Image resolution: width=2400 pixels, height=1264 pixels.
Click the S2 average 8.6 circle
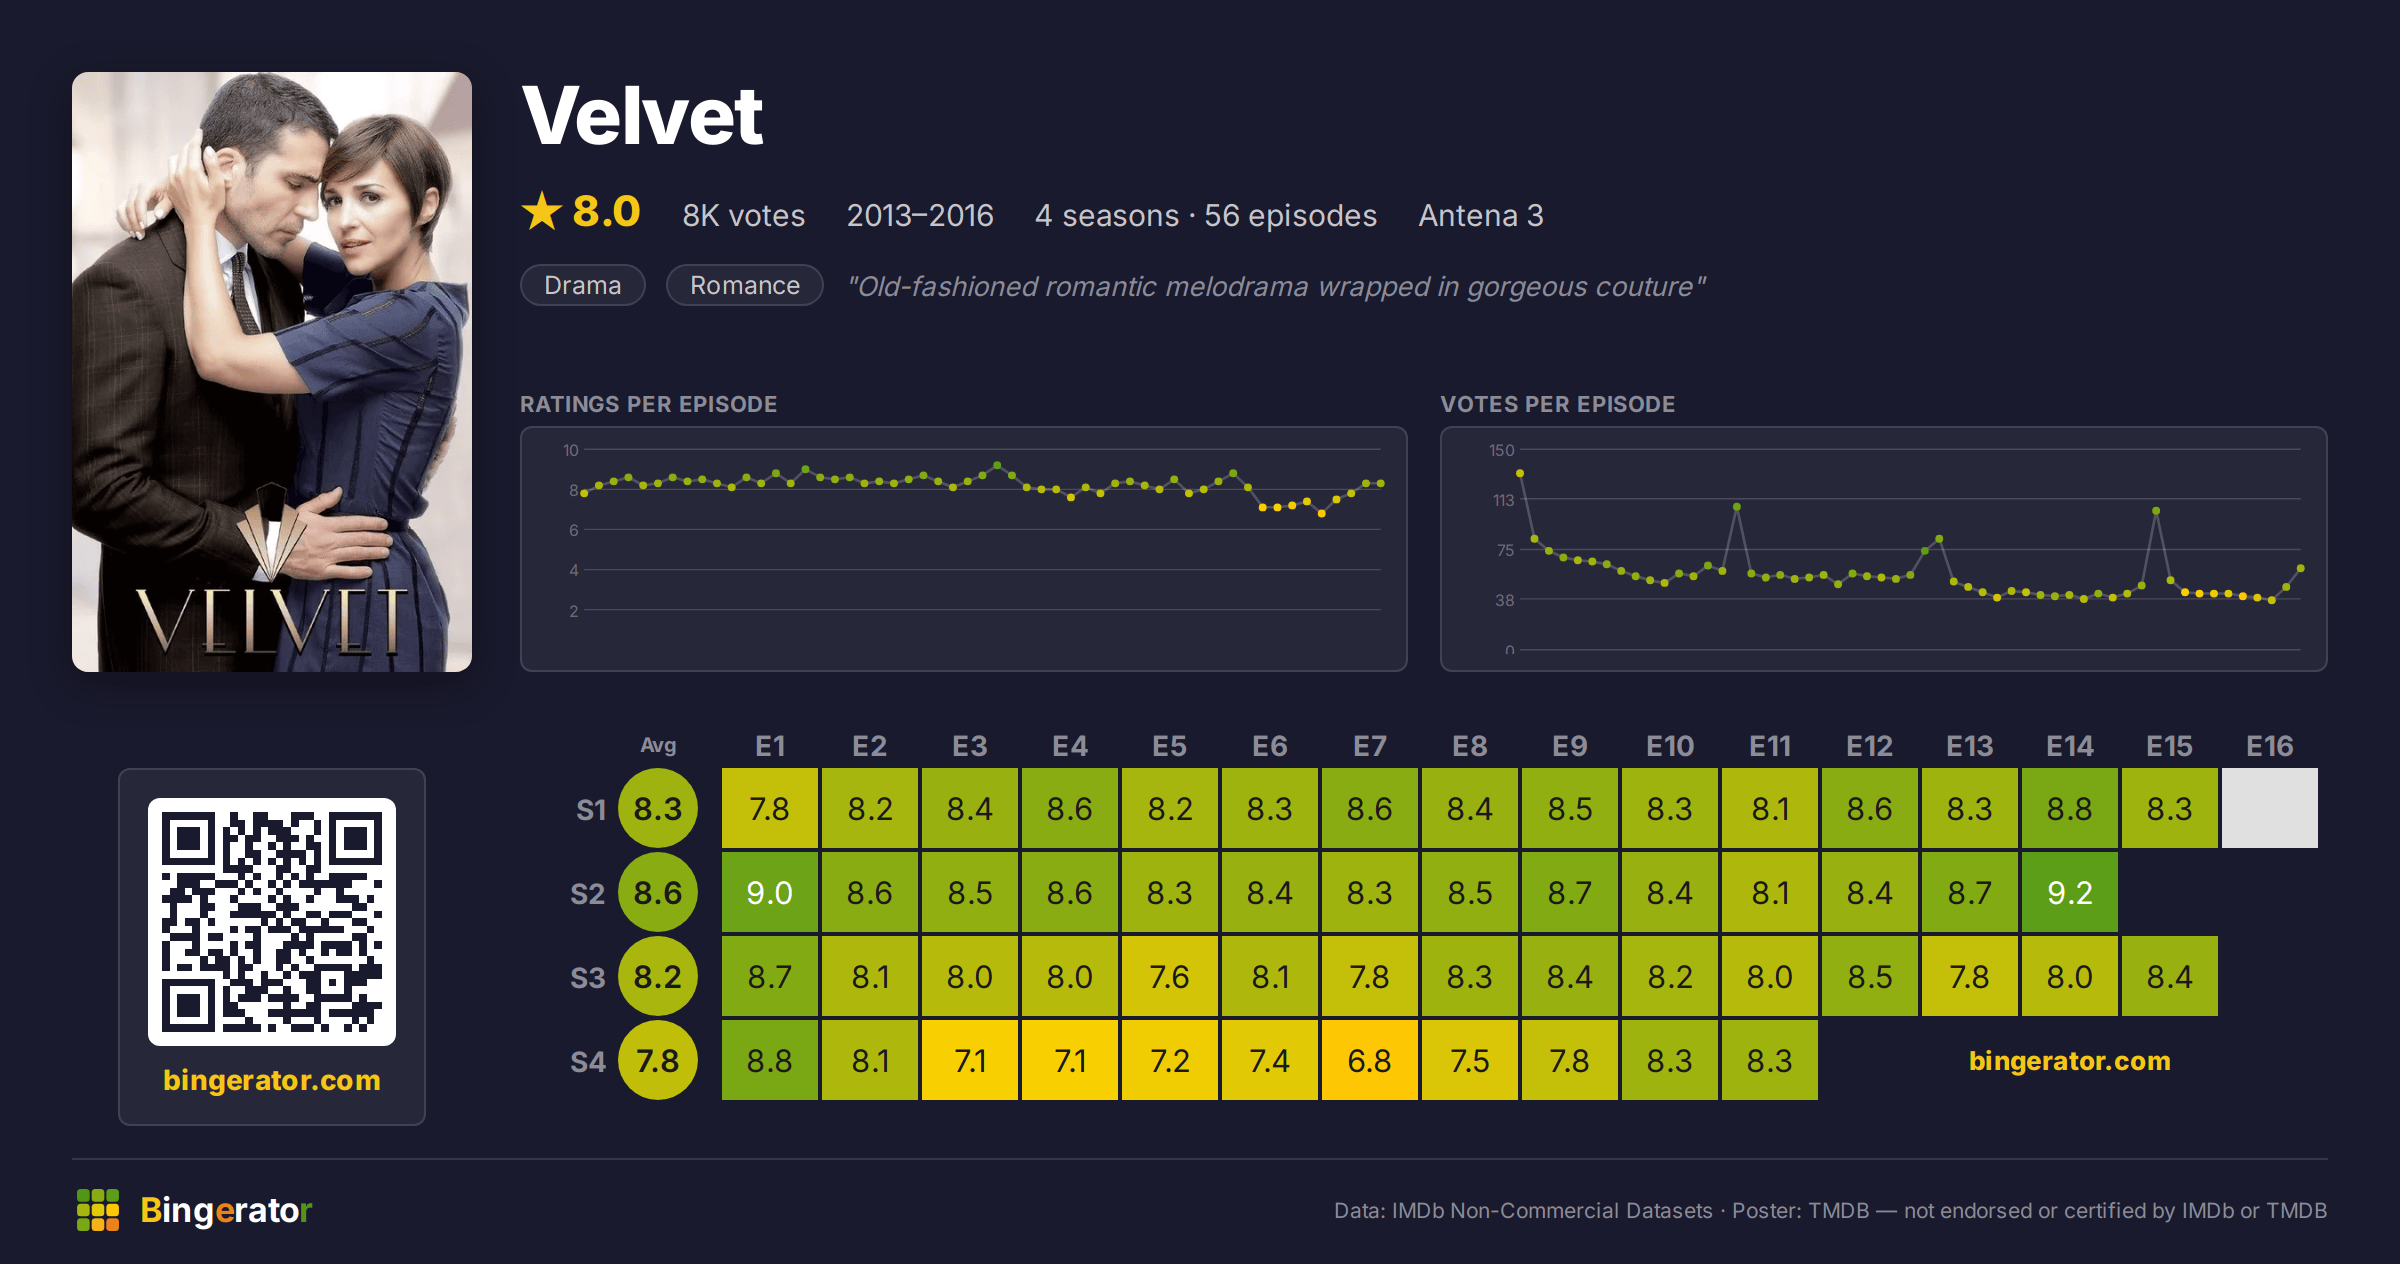coord(658,892)
